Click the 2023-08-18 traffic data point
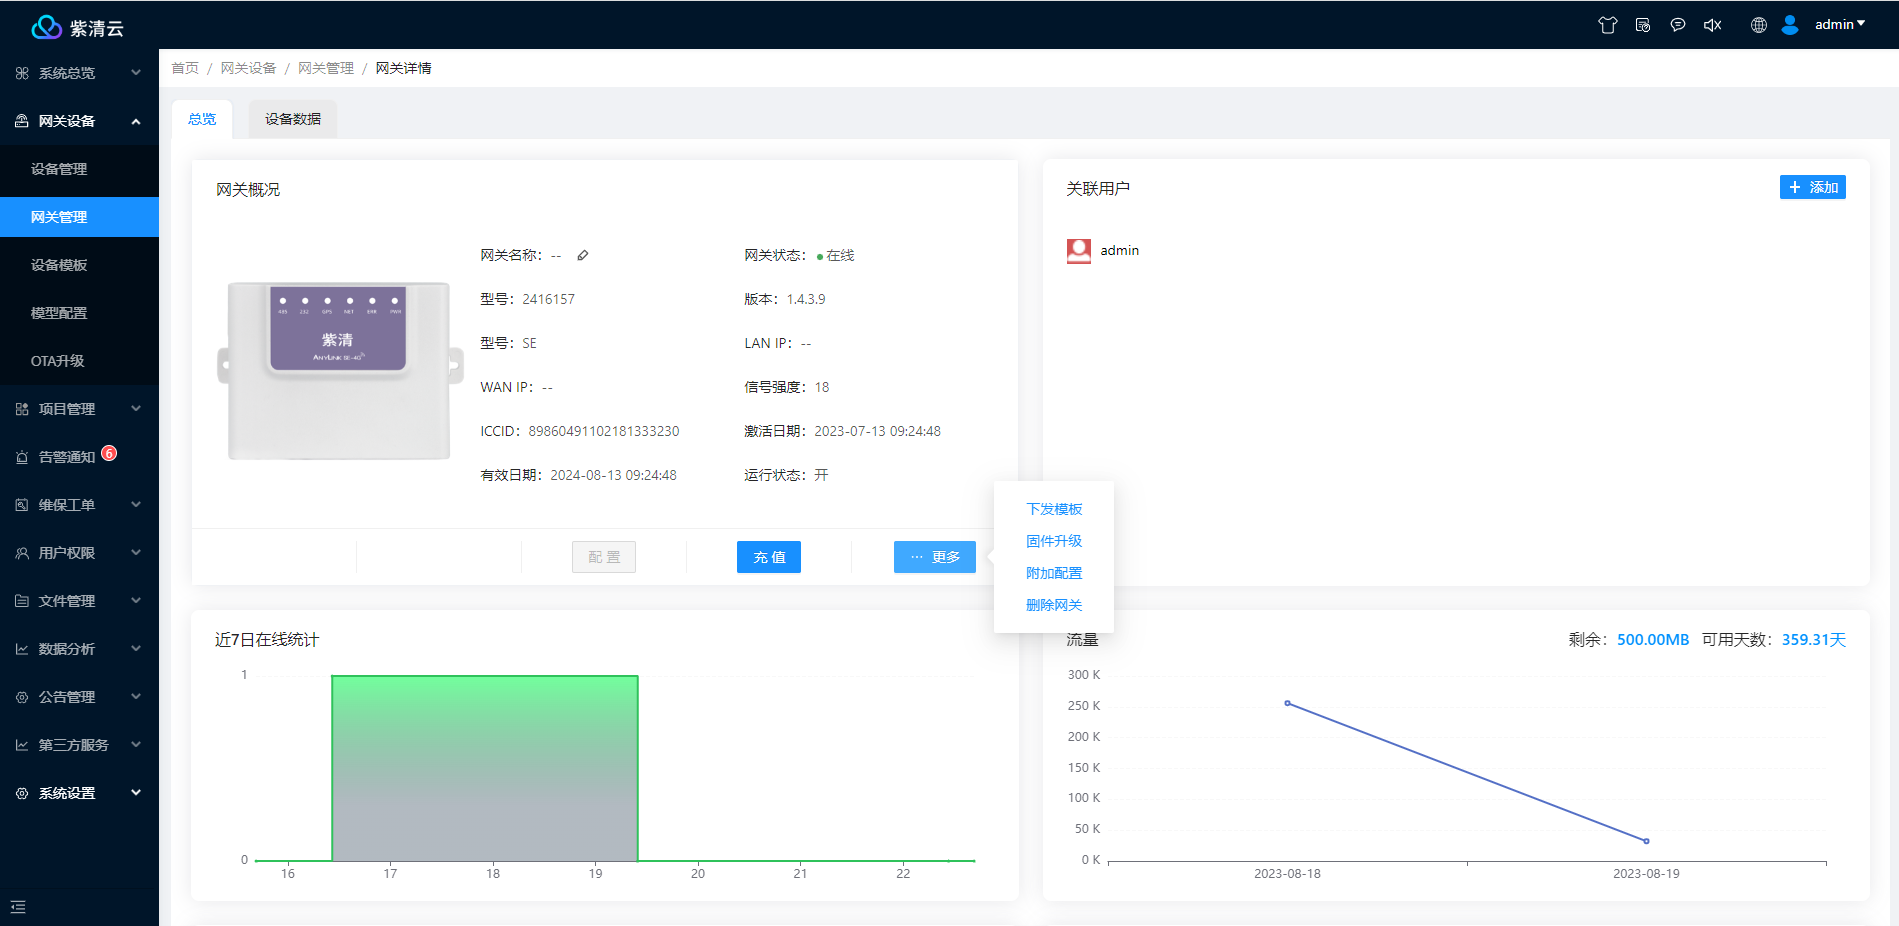The width and height of the screenshot is (1899, 926). [x=1287, y=703]
